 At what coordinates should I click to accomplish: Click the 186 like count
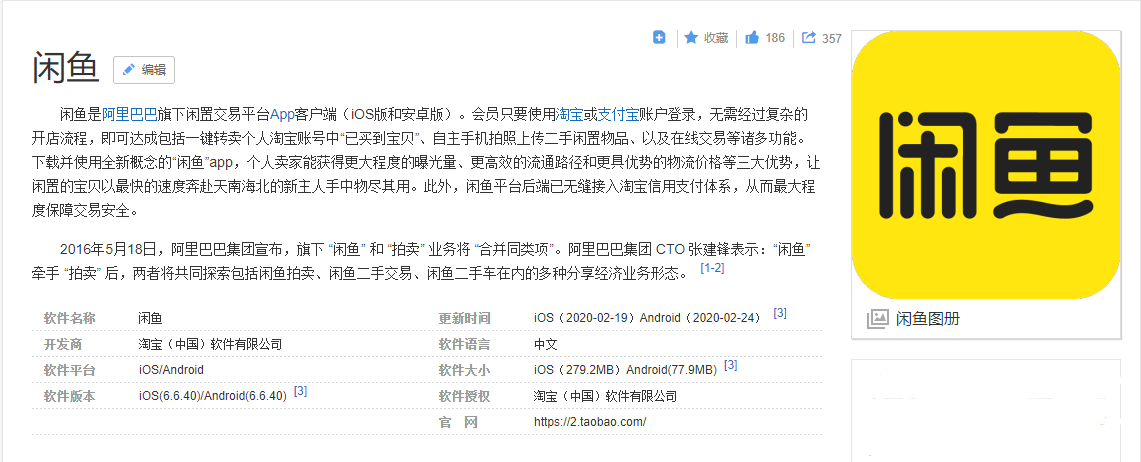point(775,38)
